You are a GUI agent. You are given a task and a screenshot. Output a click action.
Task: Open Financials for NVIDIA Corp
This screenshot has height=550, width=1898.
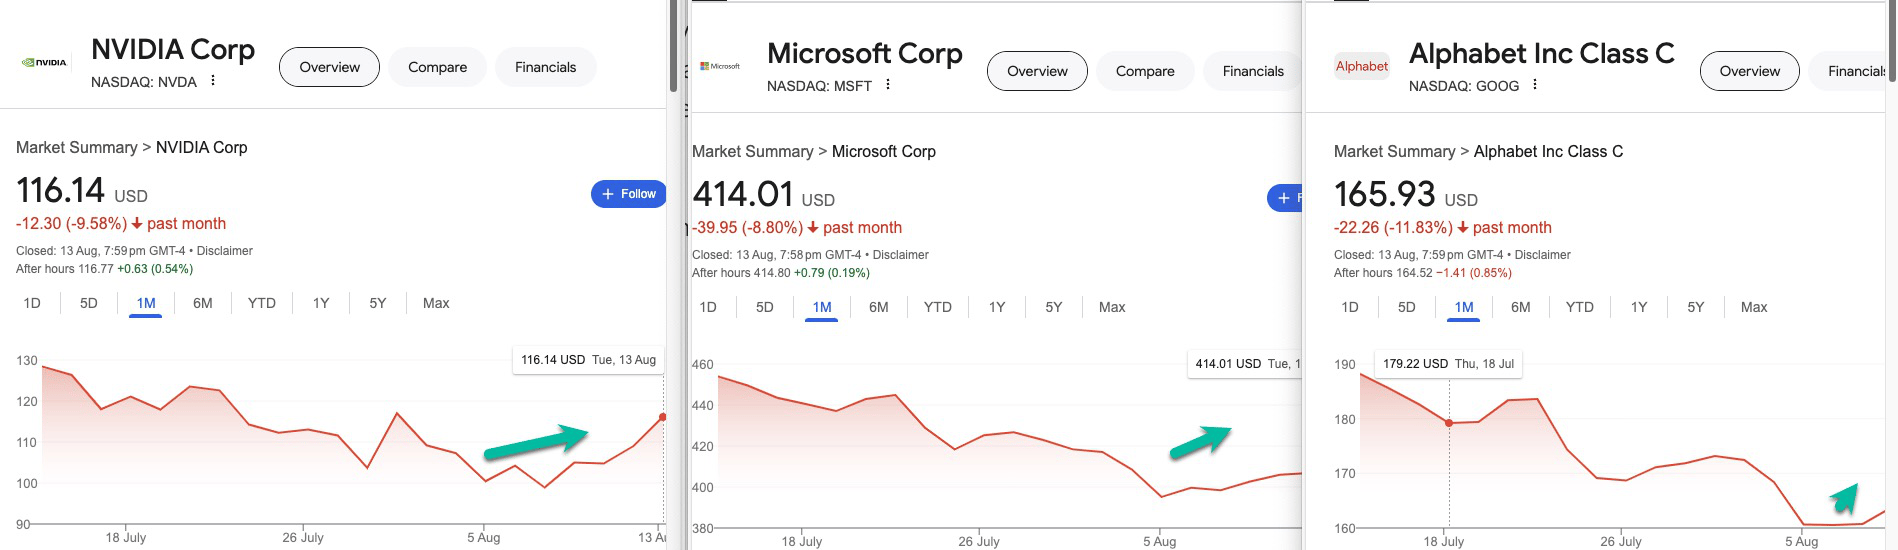[x=545, y=67]
